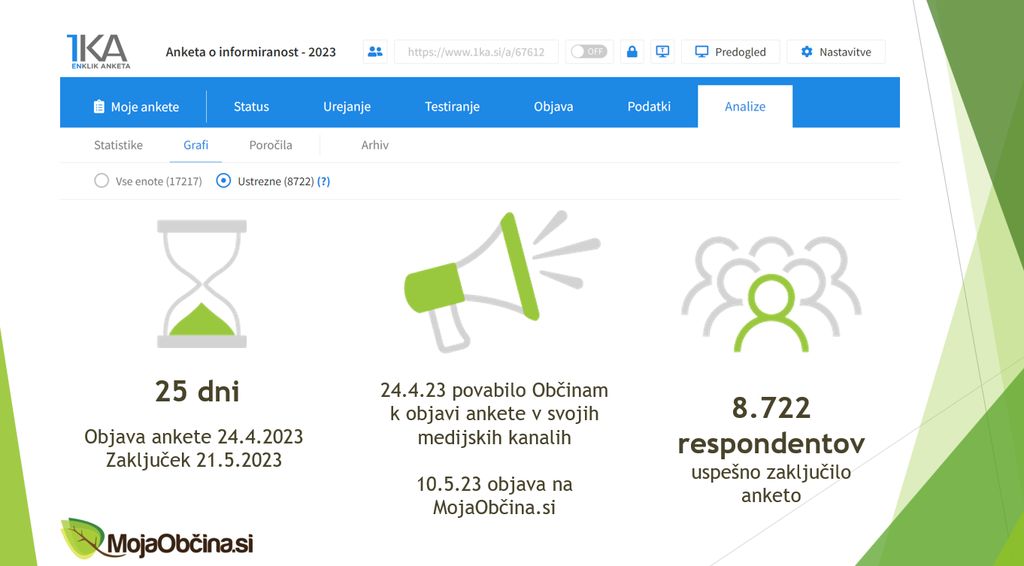
Task: Click the survey URL field
Action: (476, 52)
